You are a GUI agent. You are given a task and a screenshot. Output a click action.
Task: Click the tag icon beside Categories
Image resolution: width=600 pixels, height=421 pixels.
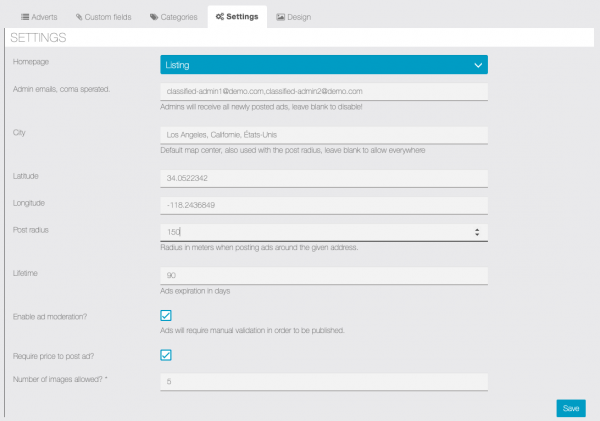click(x=153, y=17)
